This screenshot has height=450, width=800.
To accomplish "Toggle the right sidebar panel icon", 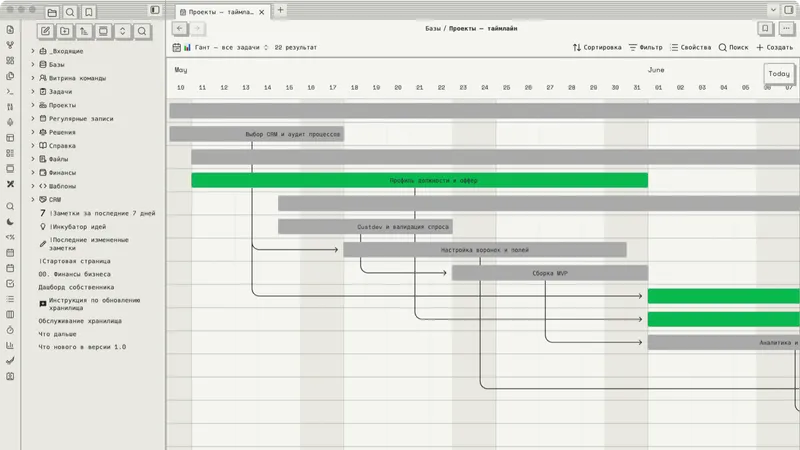I will tap(789, 10).
